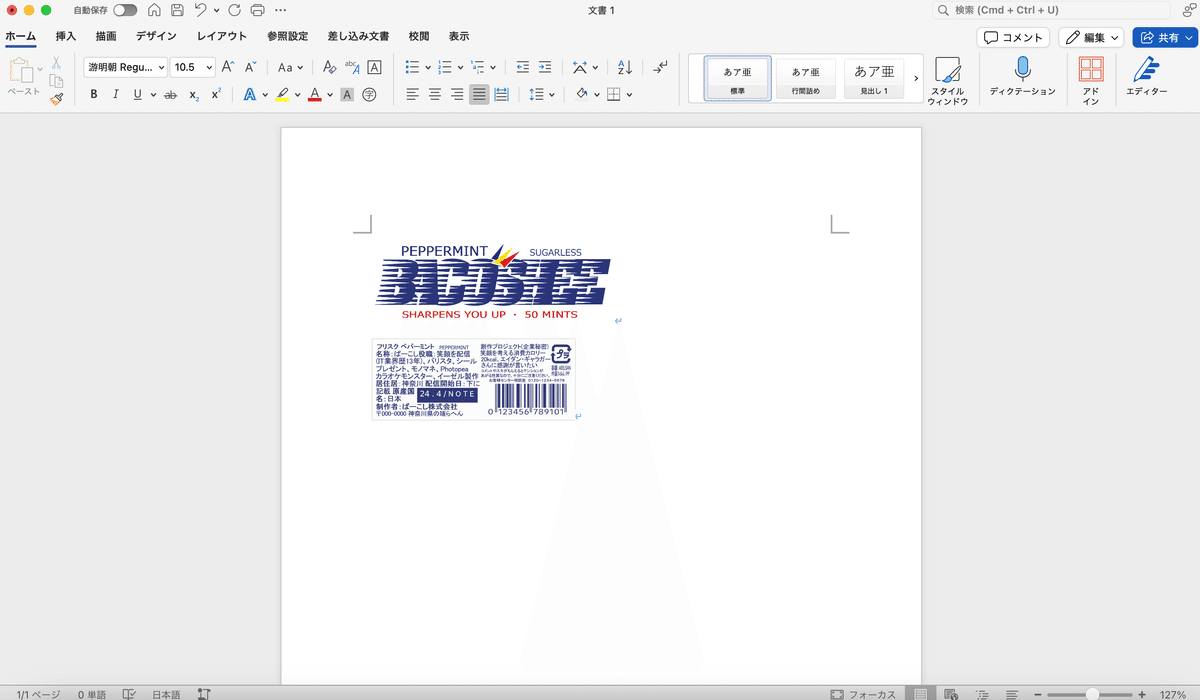Toggle strikethrough formatting
Screen dimensions: 1200x700
[170, 95]
